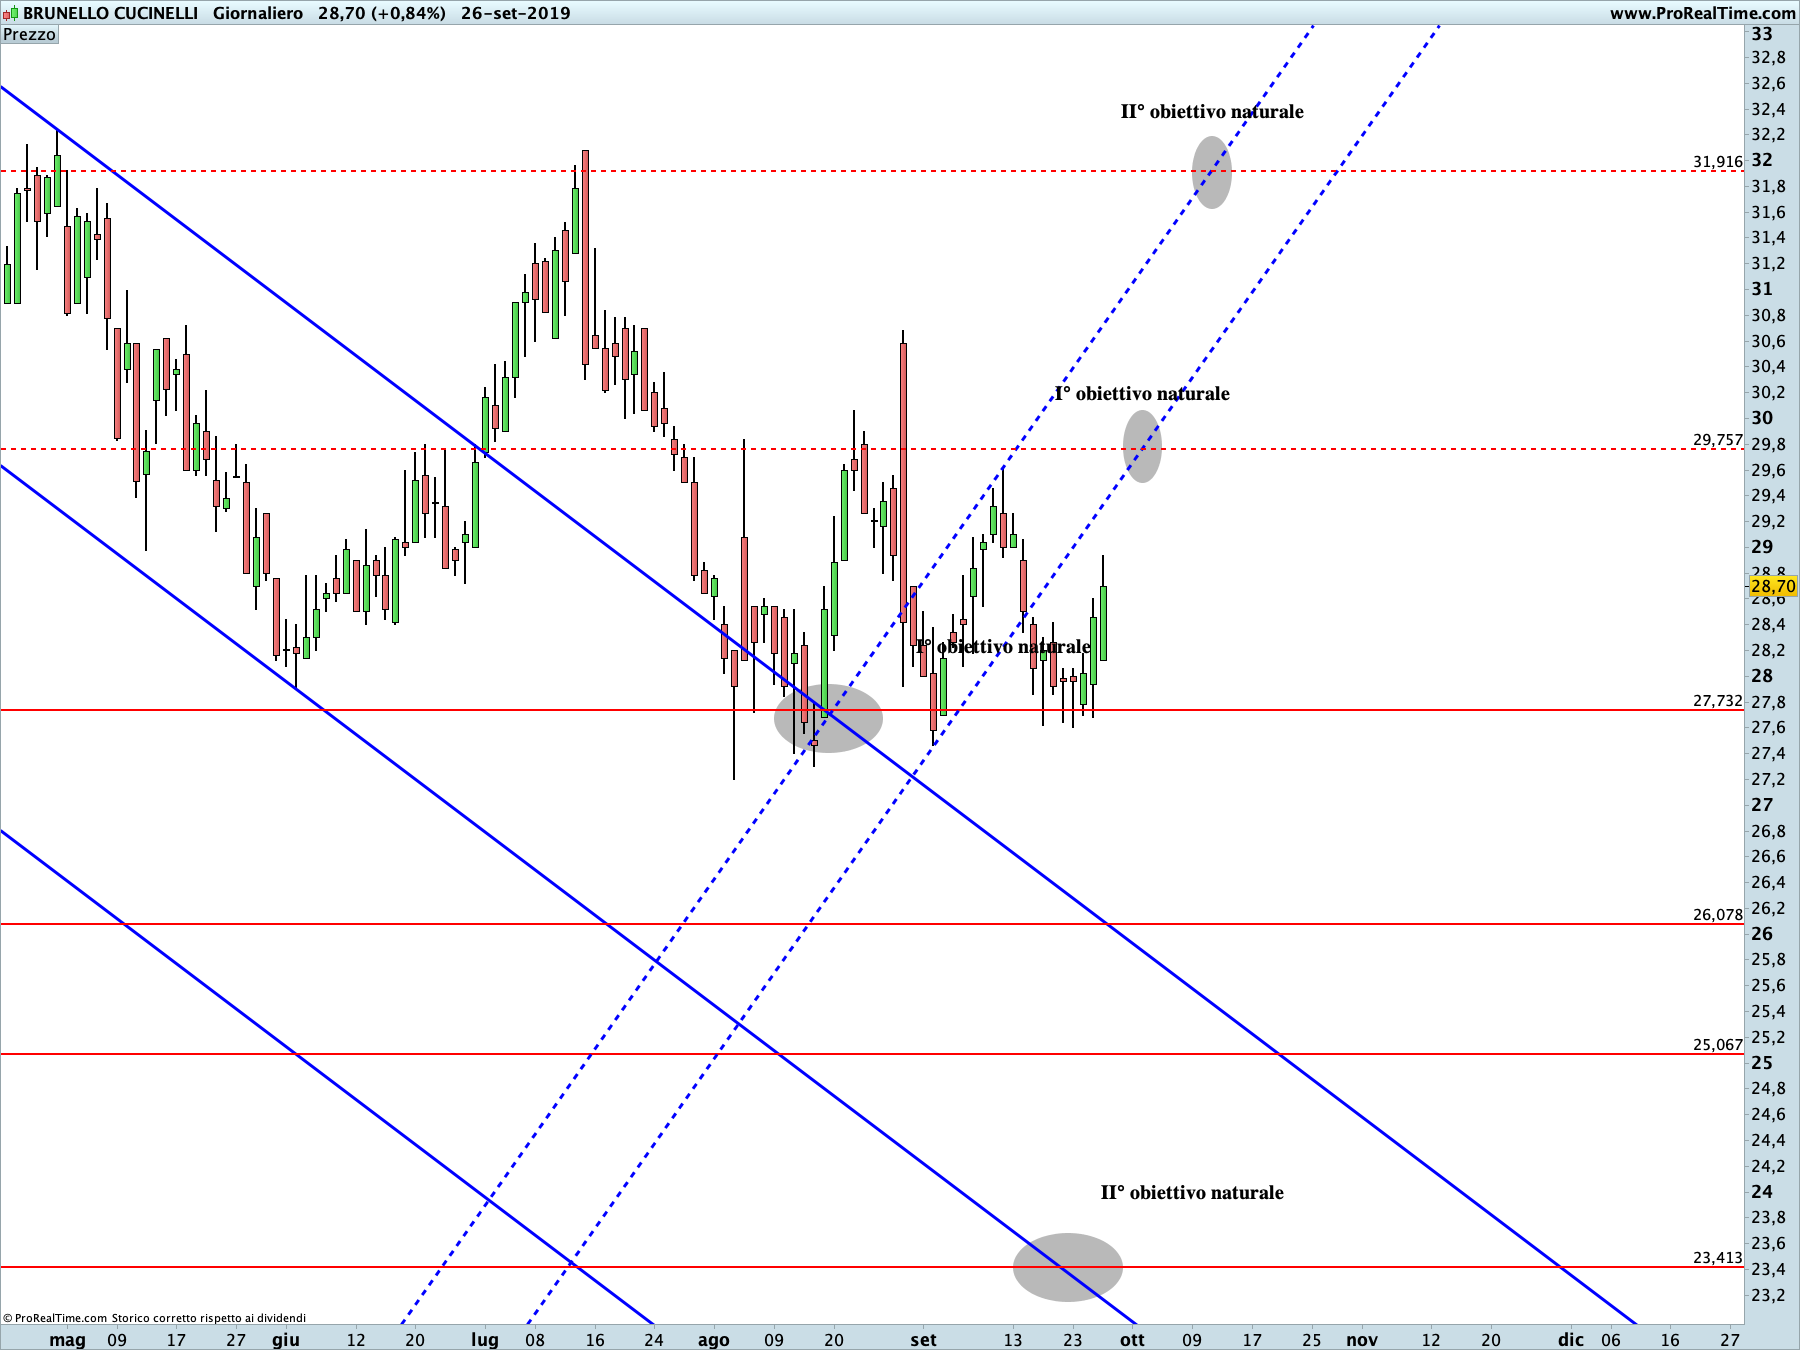Click the 29,757 resistance level label
Image resolution: width=1800 pixels, height=1350 pixels.
click(x=1718, y=439)
